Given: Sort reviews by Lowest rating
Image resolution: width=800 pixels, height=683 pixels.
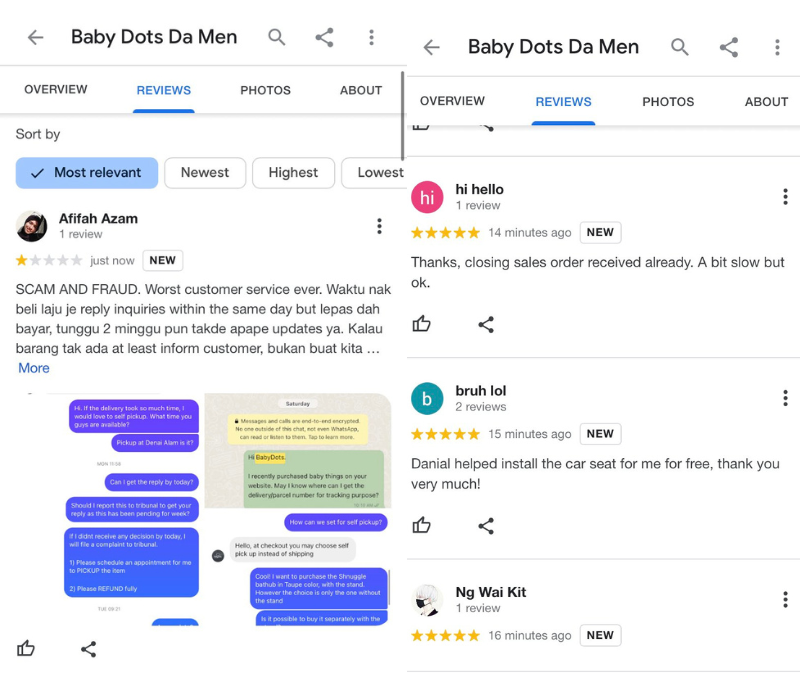Looking at the screenshot, I should point(374,173).
